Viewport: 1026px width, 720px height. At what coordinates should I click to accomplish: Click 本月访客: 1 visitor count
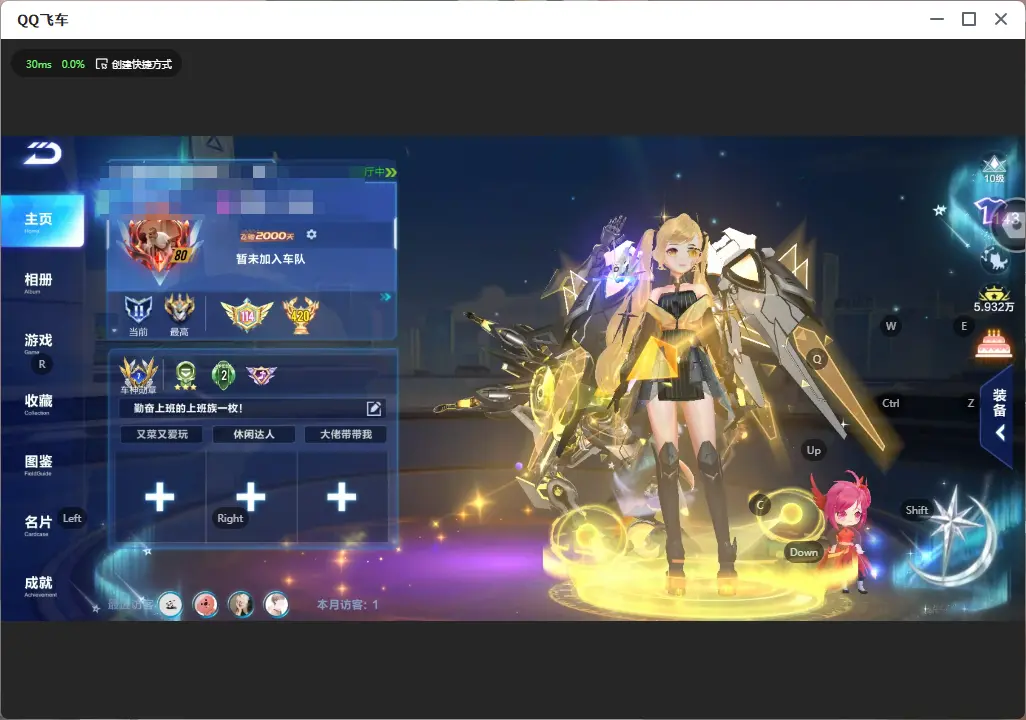click(x=347, y=605)
